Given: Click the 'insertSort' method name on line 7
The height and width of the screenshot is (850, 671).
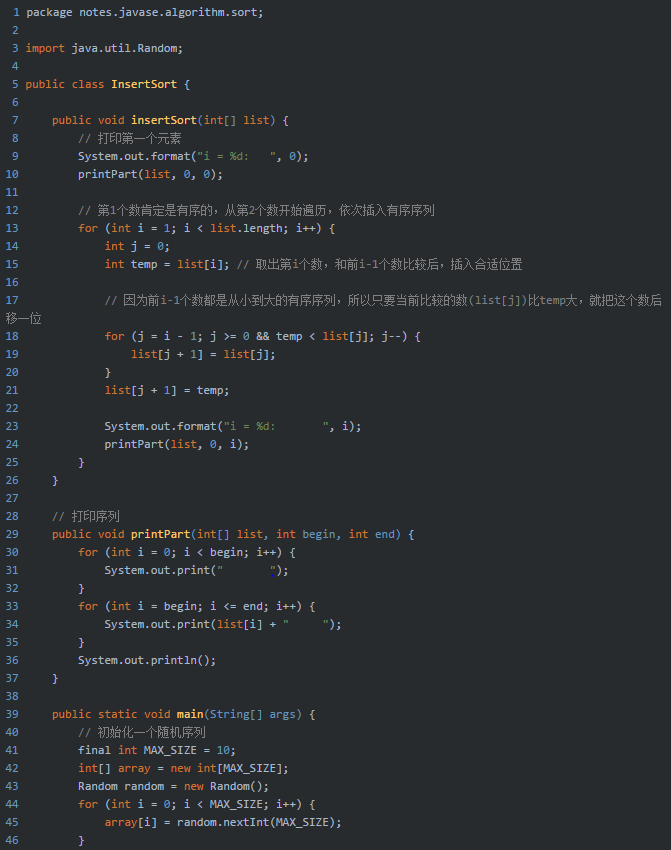Looking at the screenshot, I should tap(164, 120).
